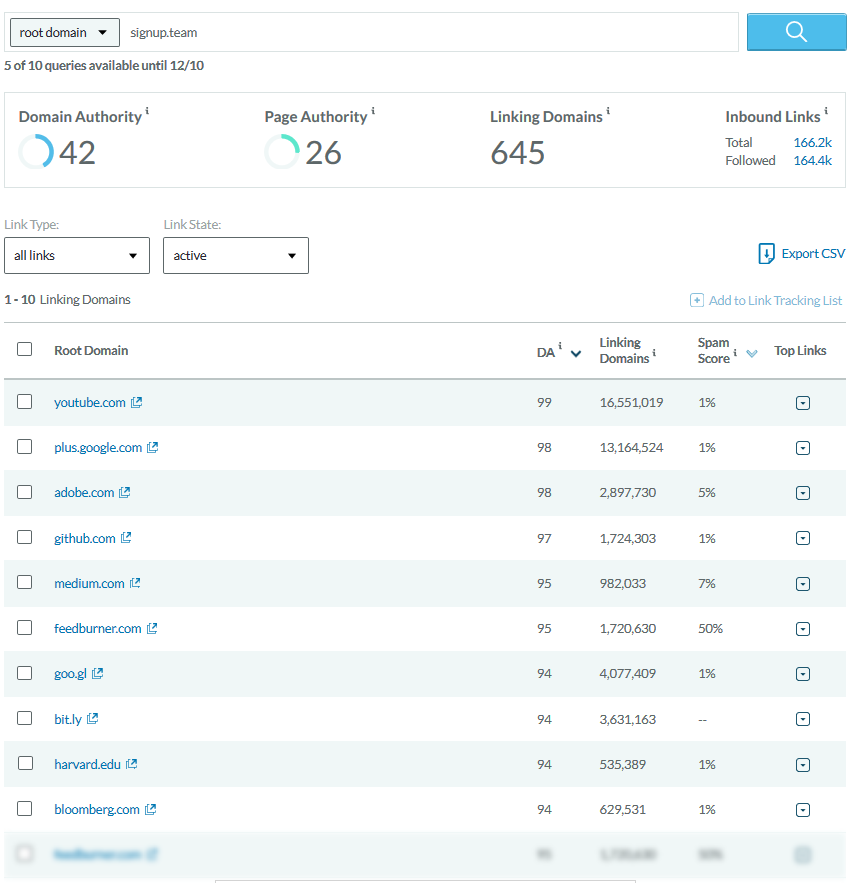
Task: Click Page Authority info icon
Action: click(373, 111)
